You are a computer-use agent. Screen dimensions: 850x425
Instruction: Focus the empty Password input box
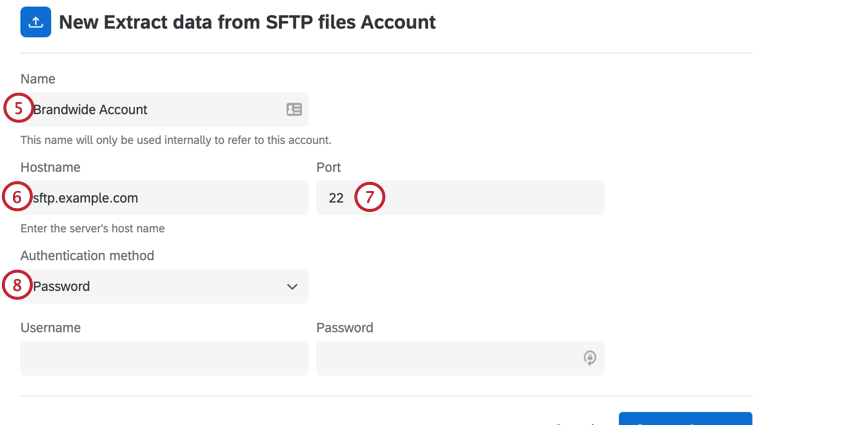(450, 358)
